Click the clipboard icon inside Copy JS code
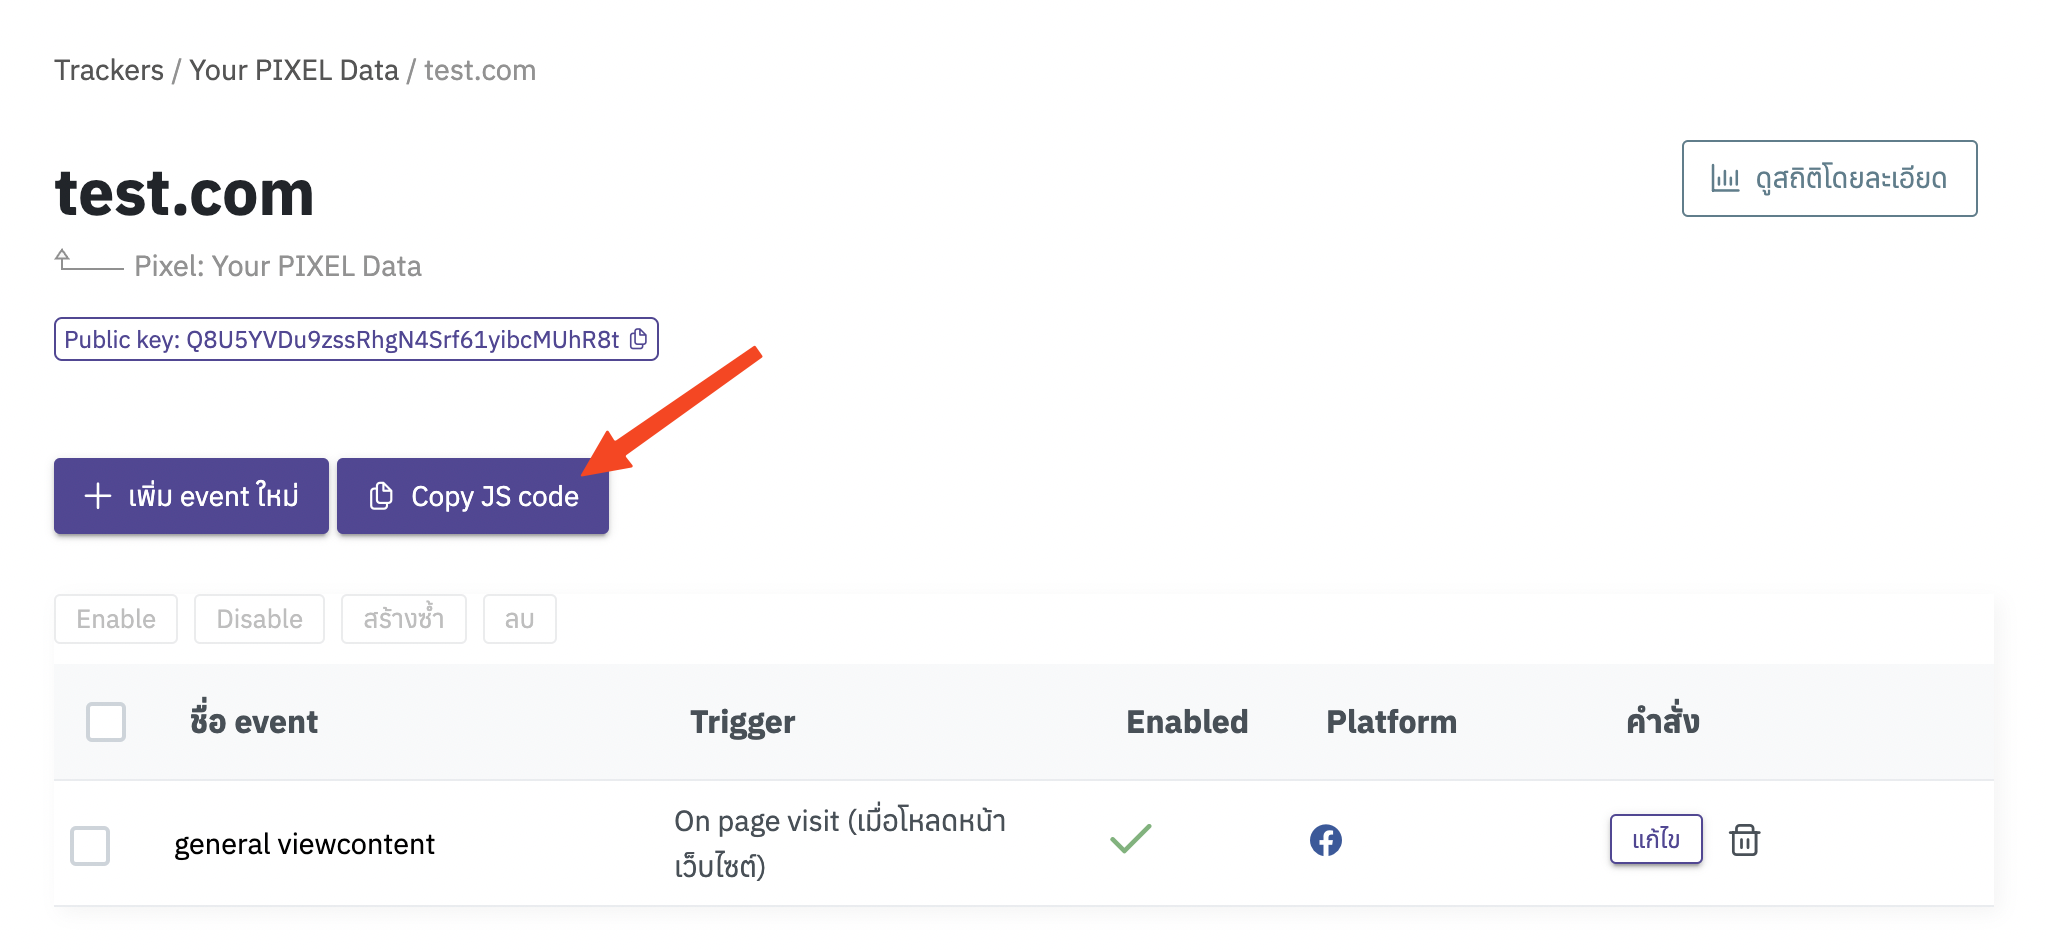This screenshot has width=2046, height=950. [381, 495]
